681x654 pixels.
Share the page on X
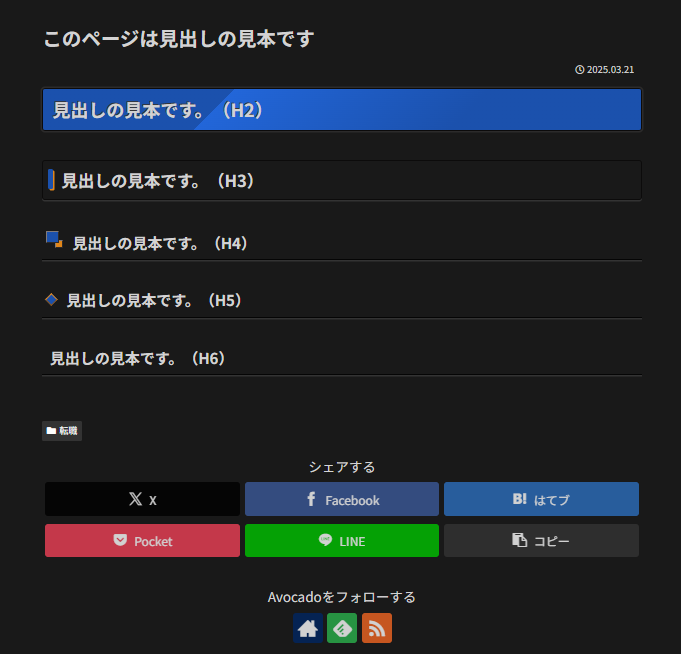pos(142,499)
